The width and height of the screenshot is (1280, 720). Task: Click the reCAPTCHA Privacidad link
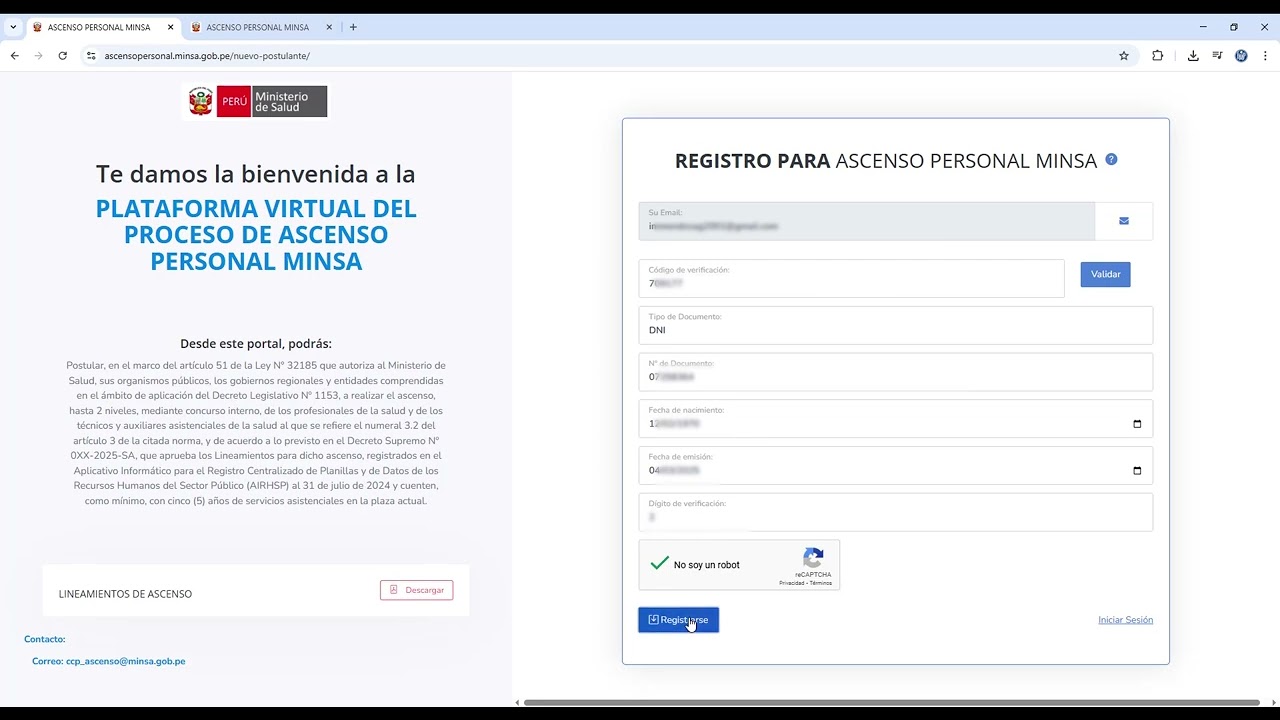point(792,583)
